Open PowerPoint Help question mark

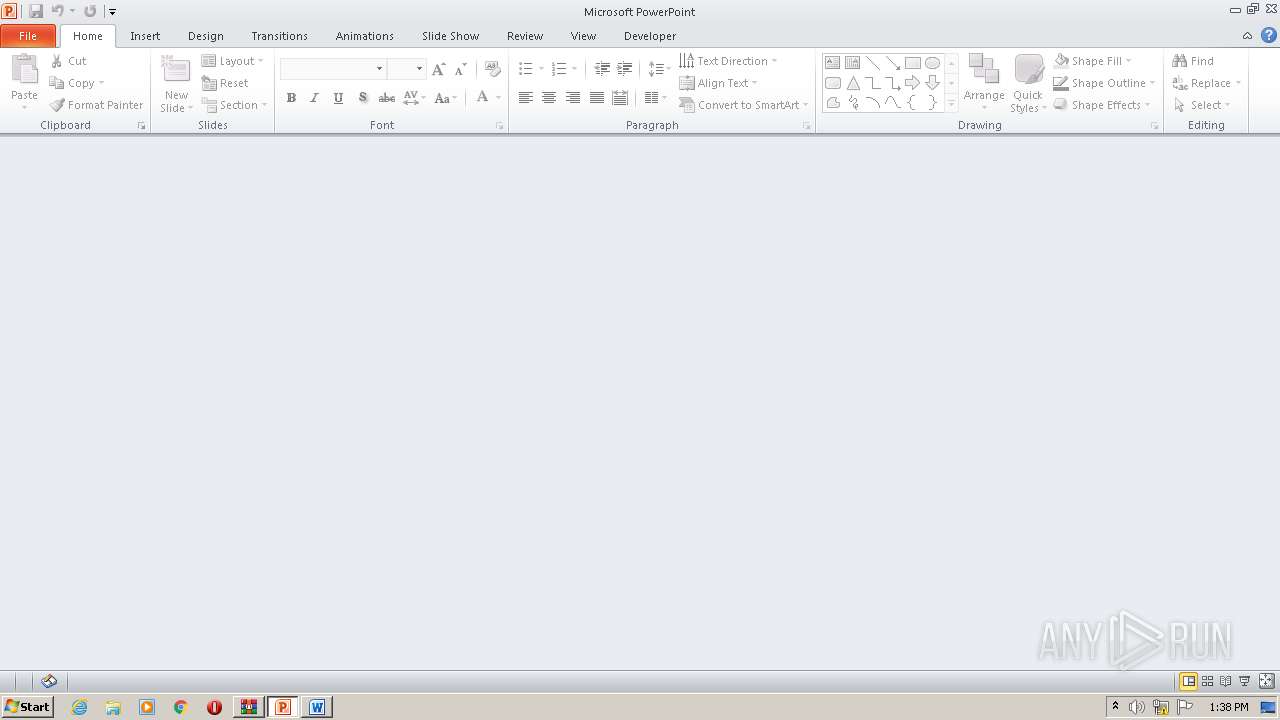coord(1269,36)
